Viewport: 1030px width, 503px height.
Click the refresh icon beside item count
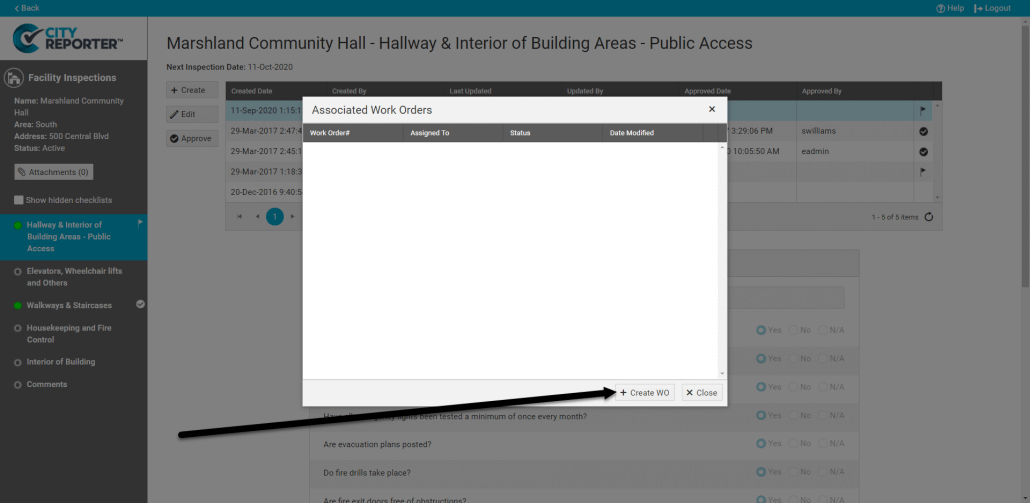tap(929, 217)
